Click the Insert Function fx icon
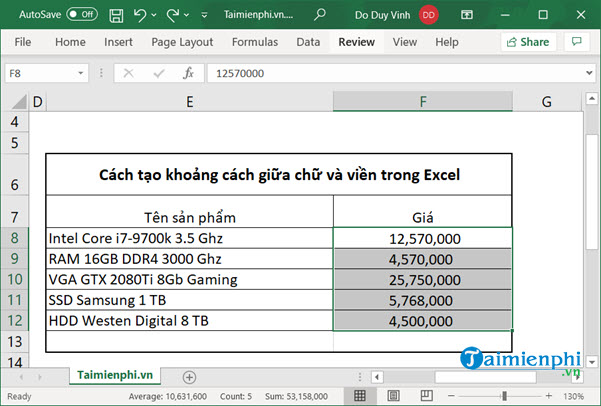 click(x=188, y=73)
